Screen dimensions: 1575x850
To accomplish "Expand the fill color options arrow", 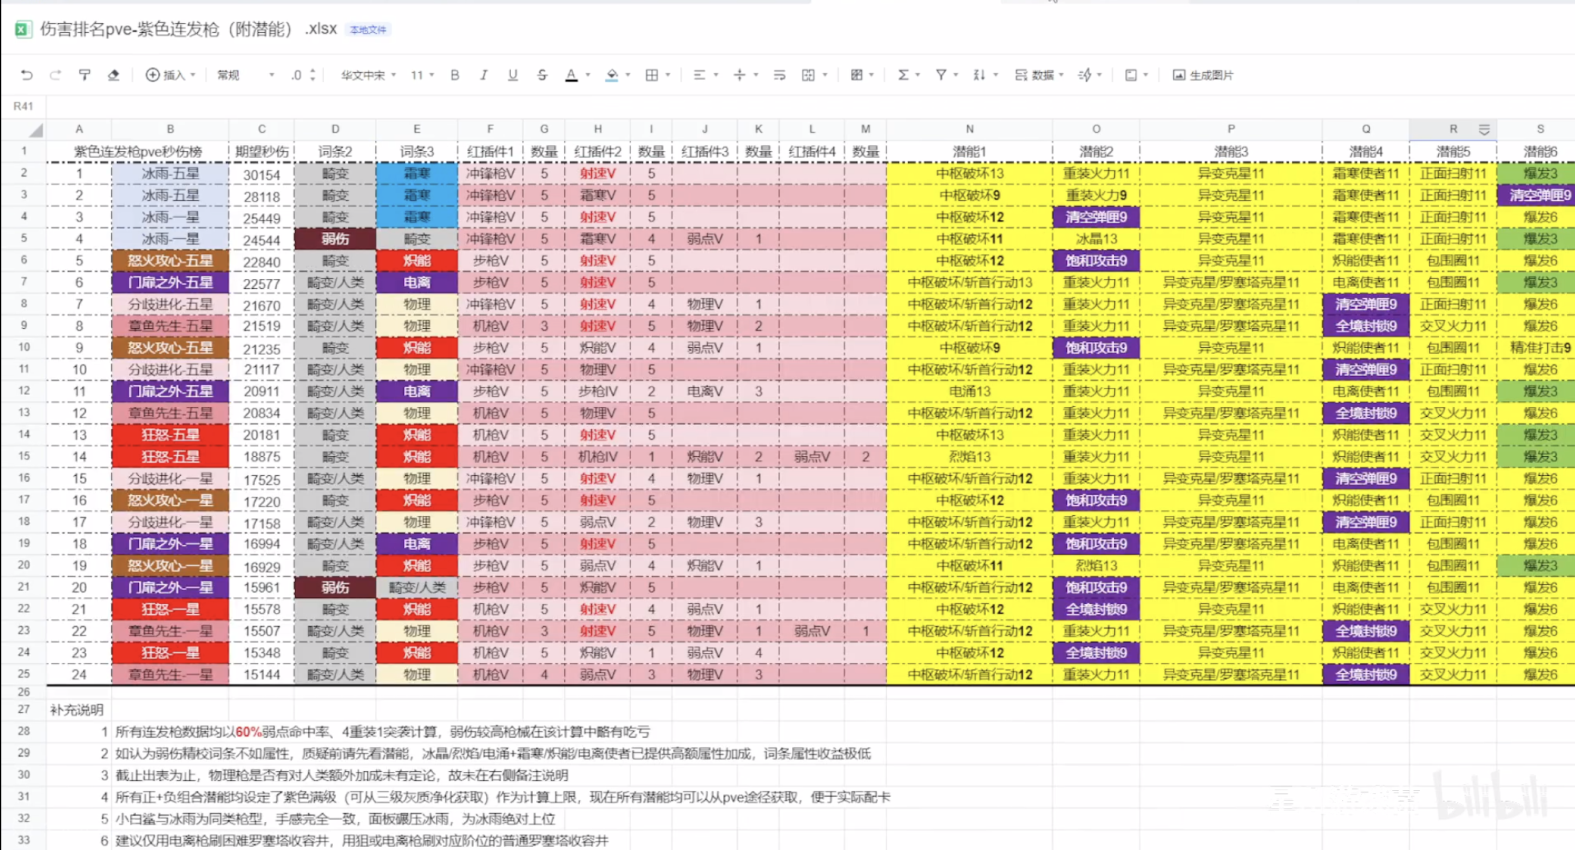I will pyautogui.click(x=628, y=75).
